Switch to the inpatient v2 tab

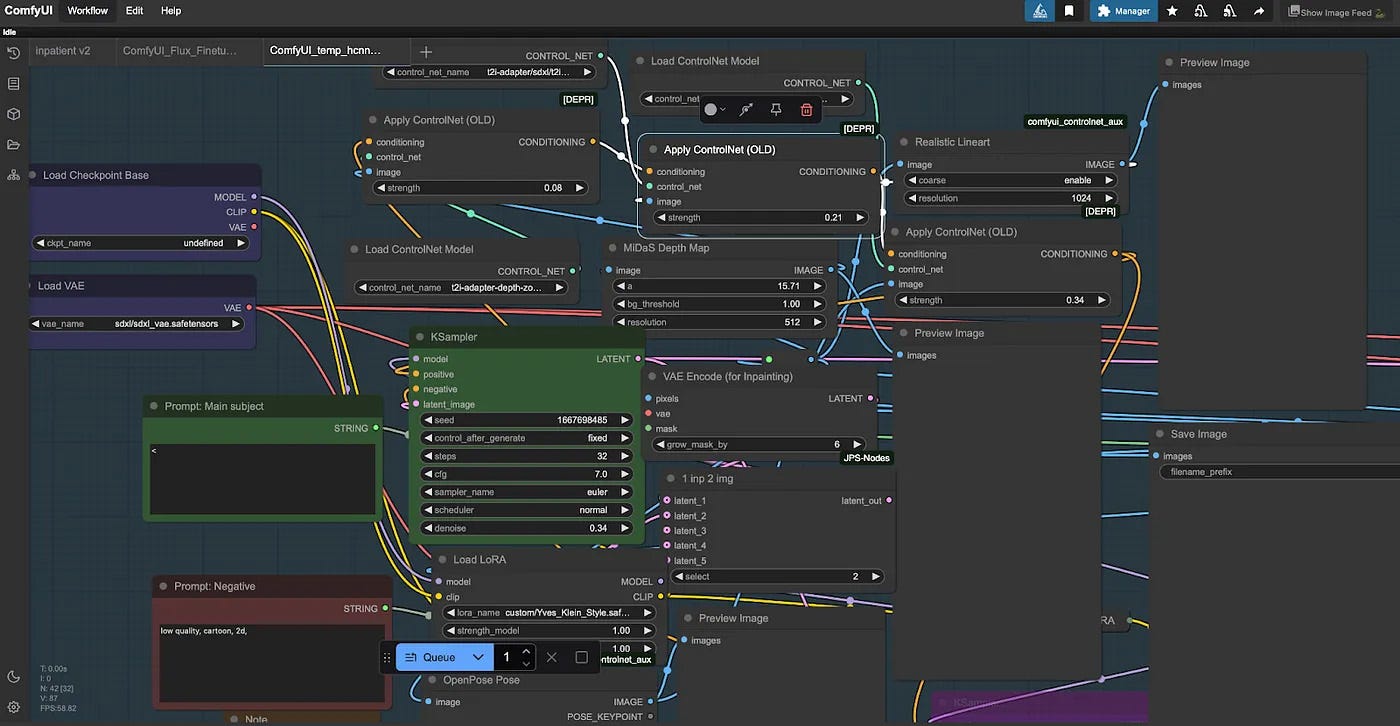(63, 51)
